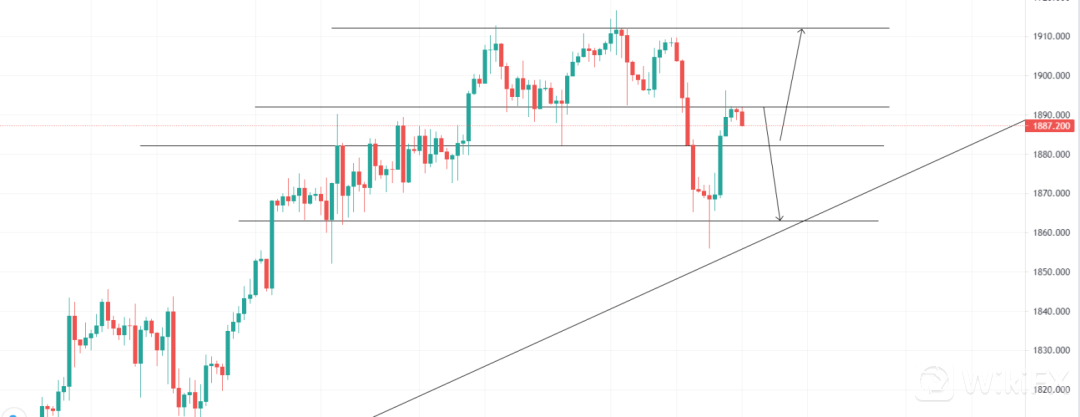Screen dimensions: 1080x417
Task: Click the 1840.000 price axis label
Action: (1054, 311)
